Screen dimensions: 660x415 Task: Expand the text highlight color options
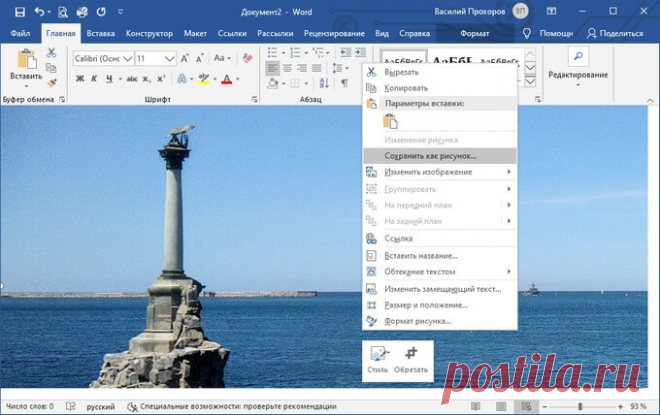215,79
